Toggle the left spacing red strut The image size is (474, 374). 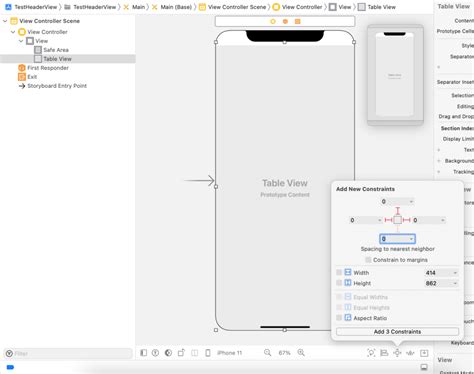point(389,220)
